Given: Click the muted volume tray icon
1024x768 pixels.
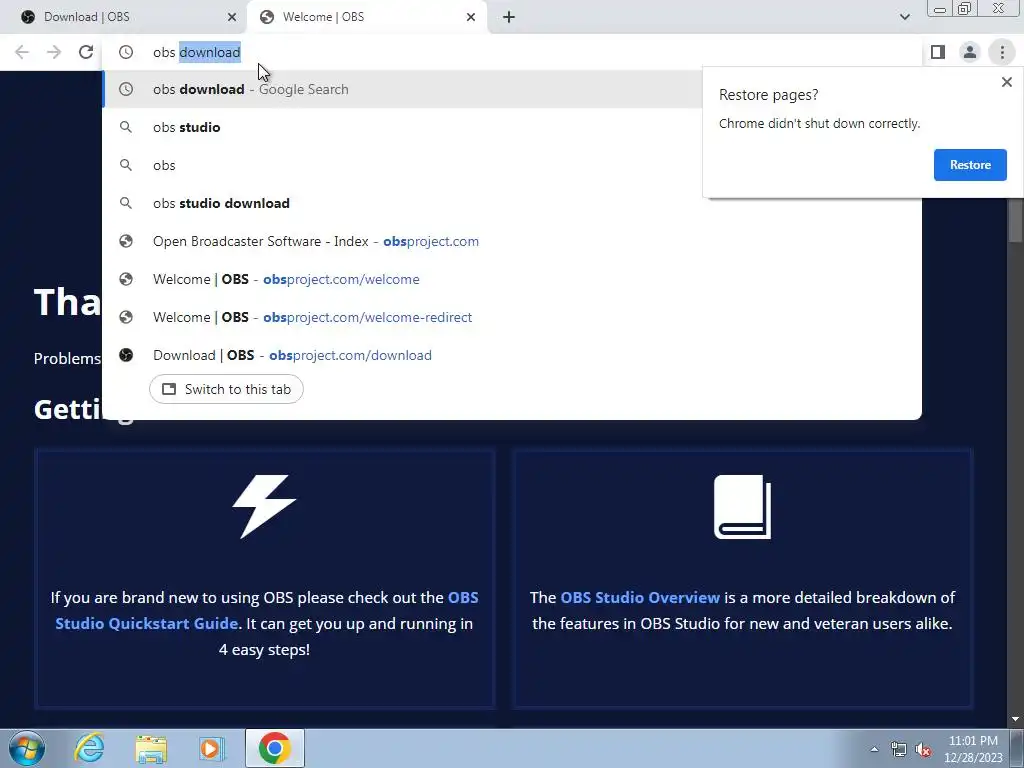Looking at the screenshot, I should (923, 749).
